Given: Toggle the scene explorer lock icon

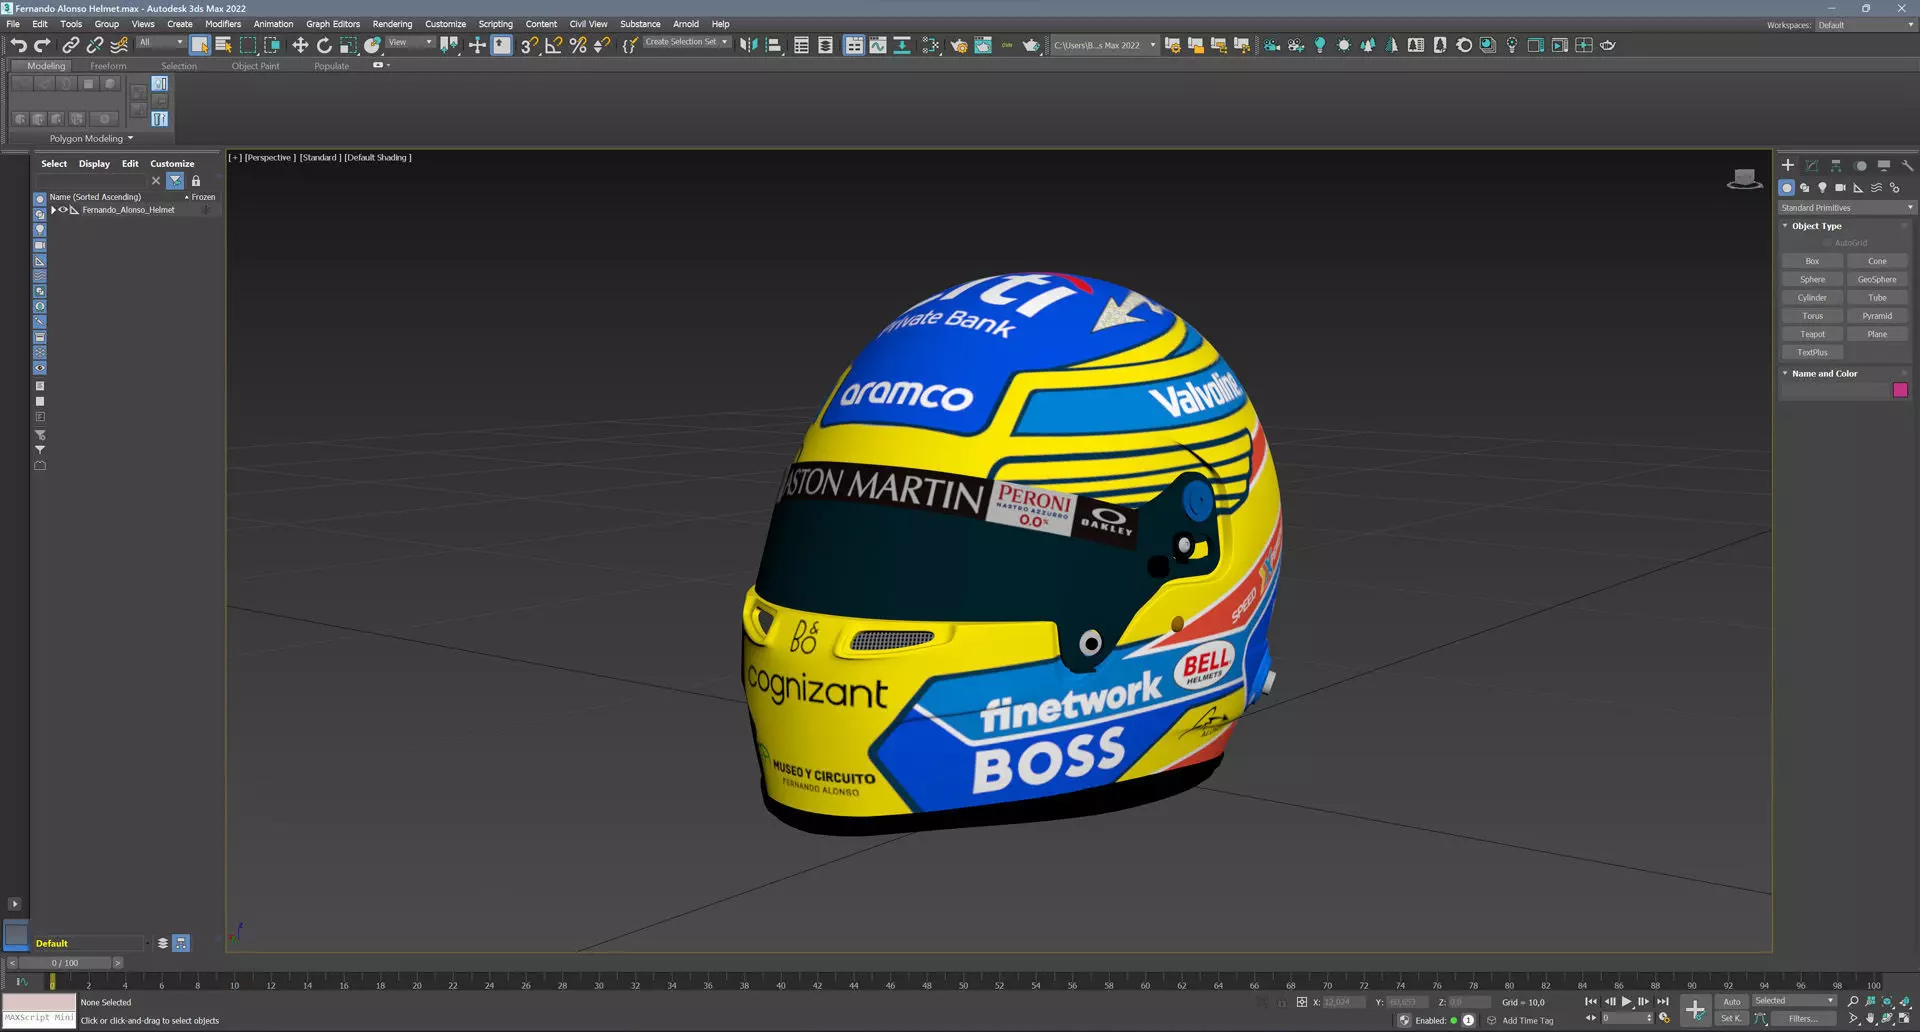Looking at the screenshot, I should click(196, 181).
